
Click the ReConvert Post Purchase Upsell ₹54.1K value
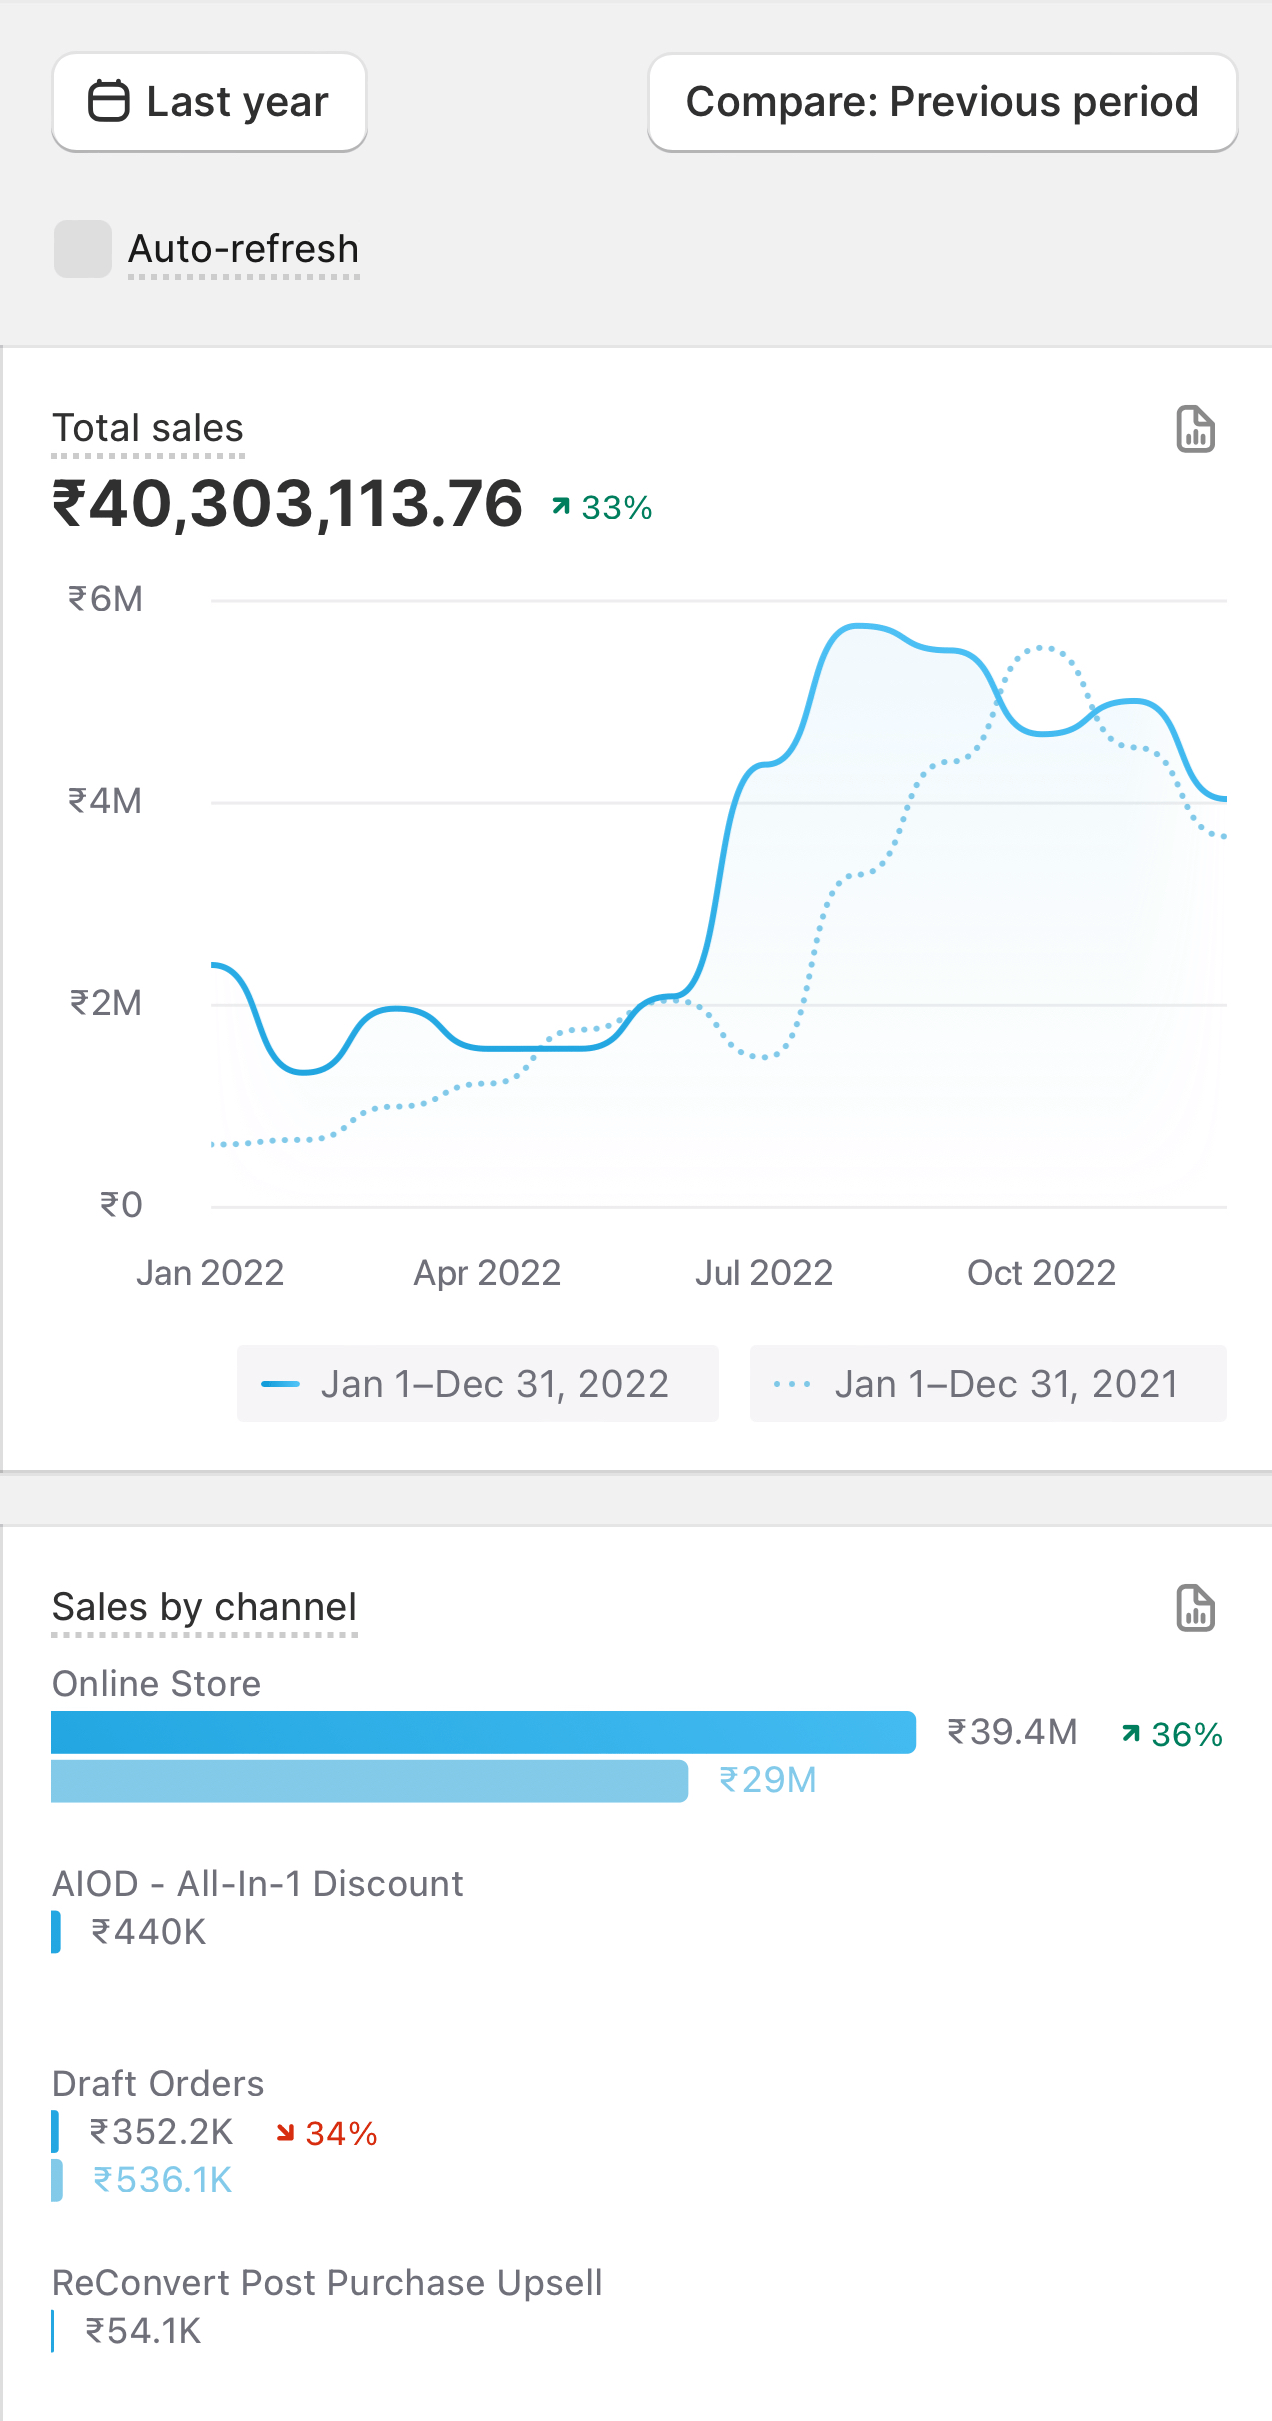[143, 2331]
